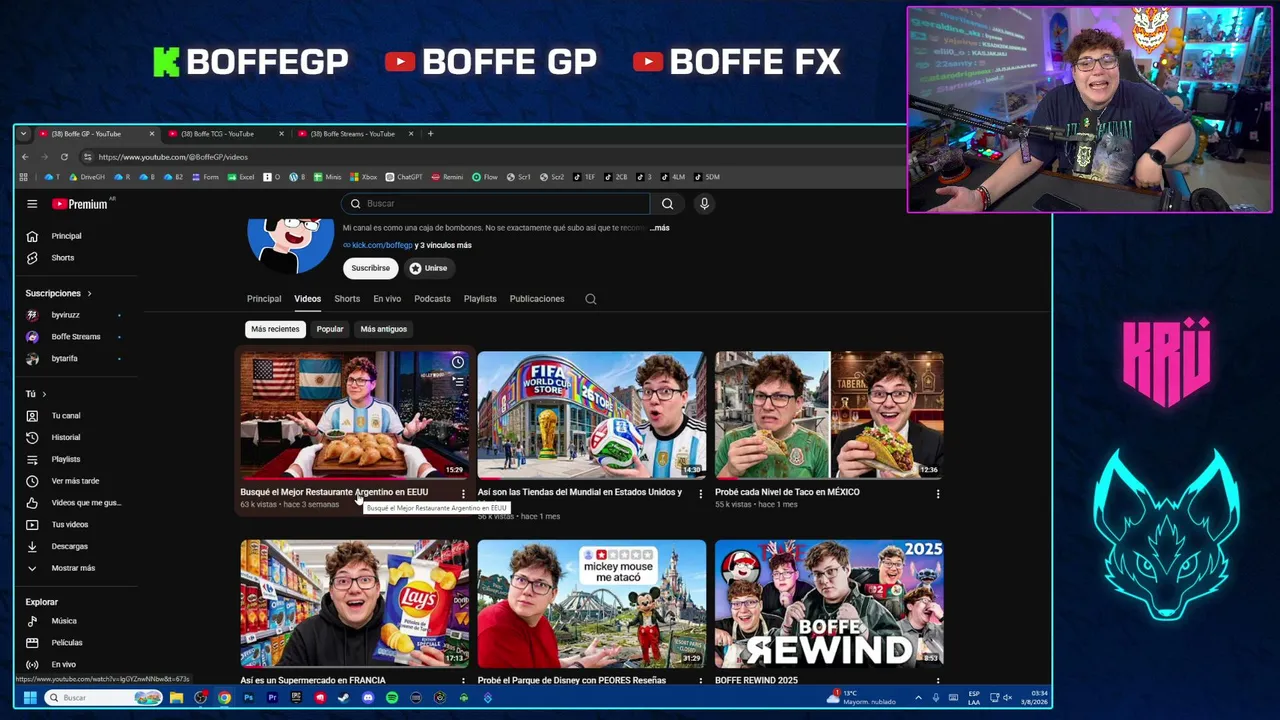Open Discord from the taskbar

click(x=368, y=698)
